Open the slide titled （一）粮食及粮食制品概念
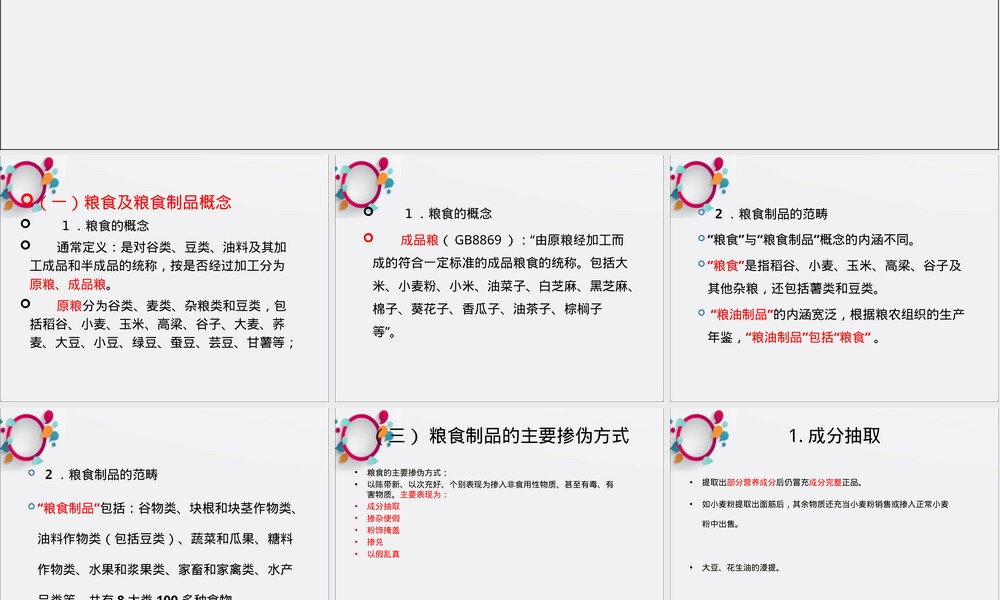 pos(164,278)
